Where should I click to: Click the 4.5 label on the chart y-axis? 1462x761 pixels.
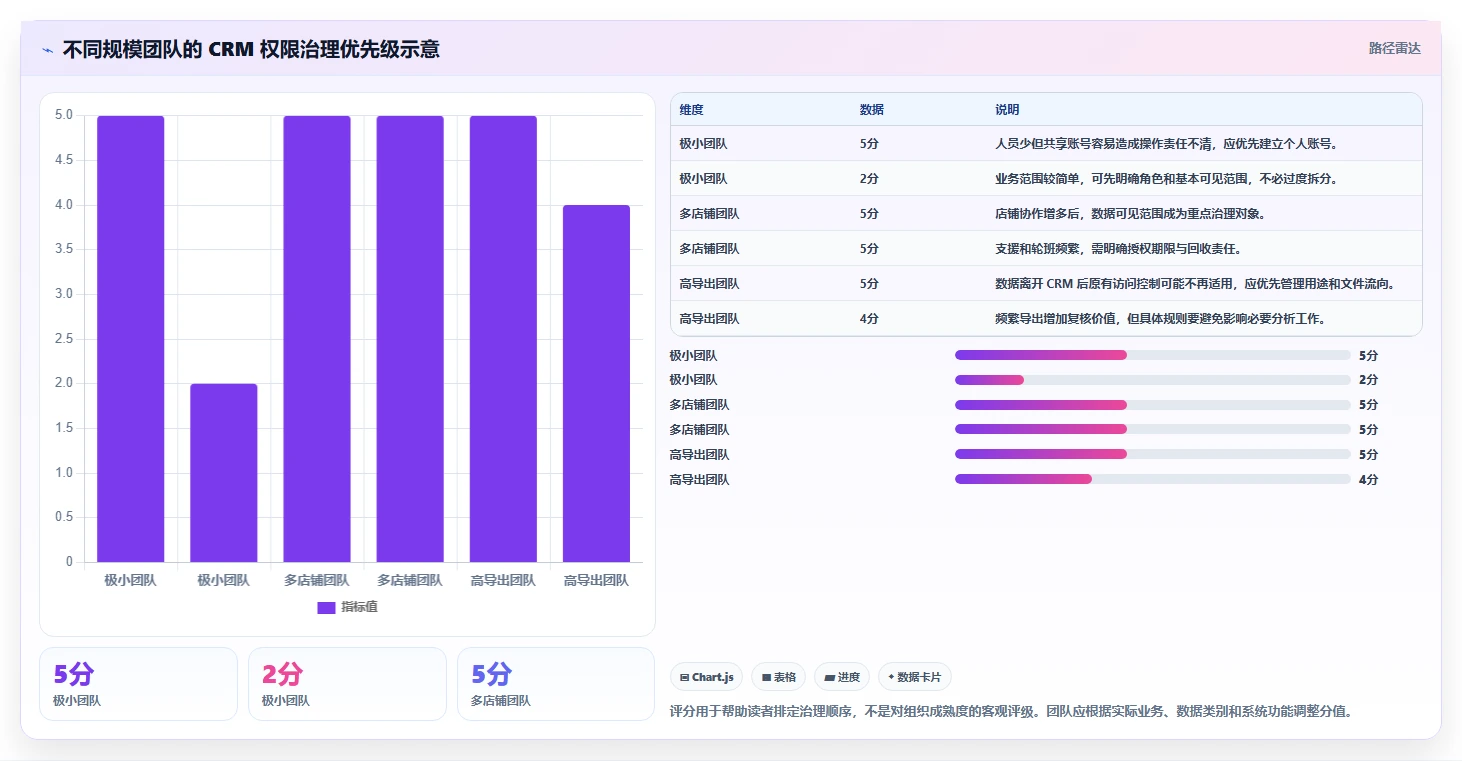coord(63,160)
